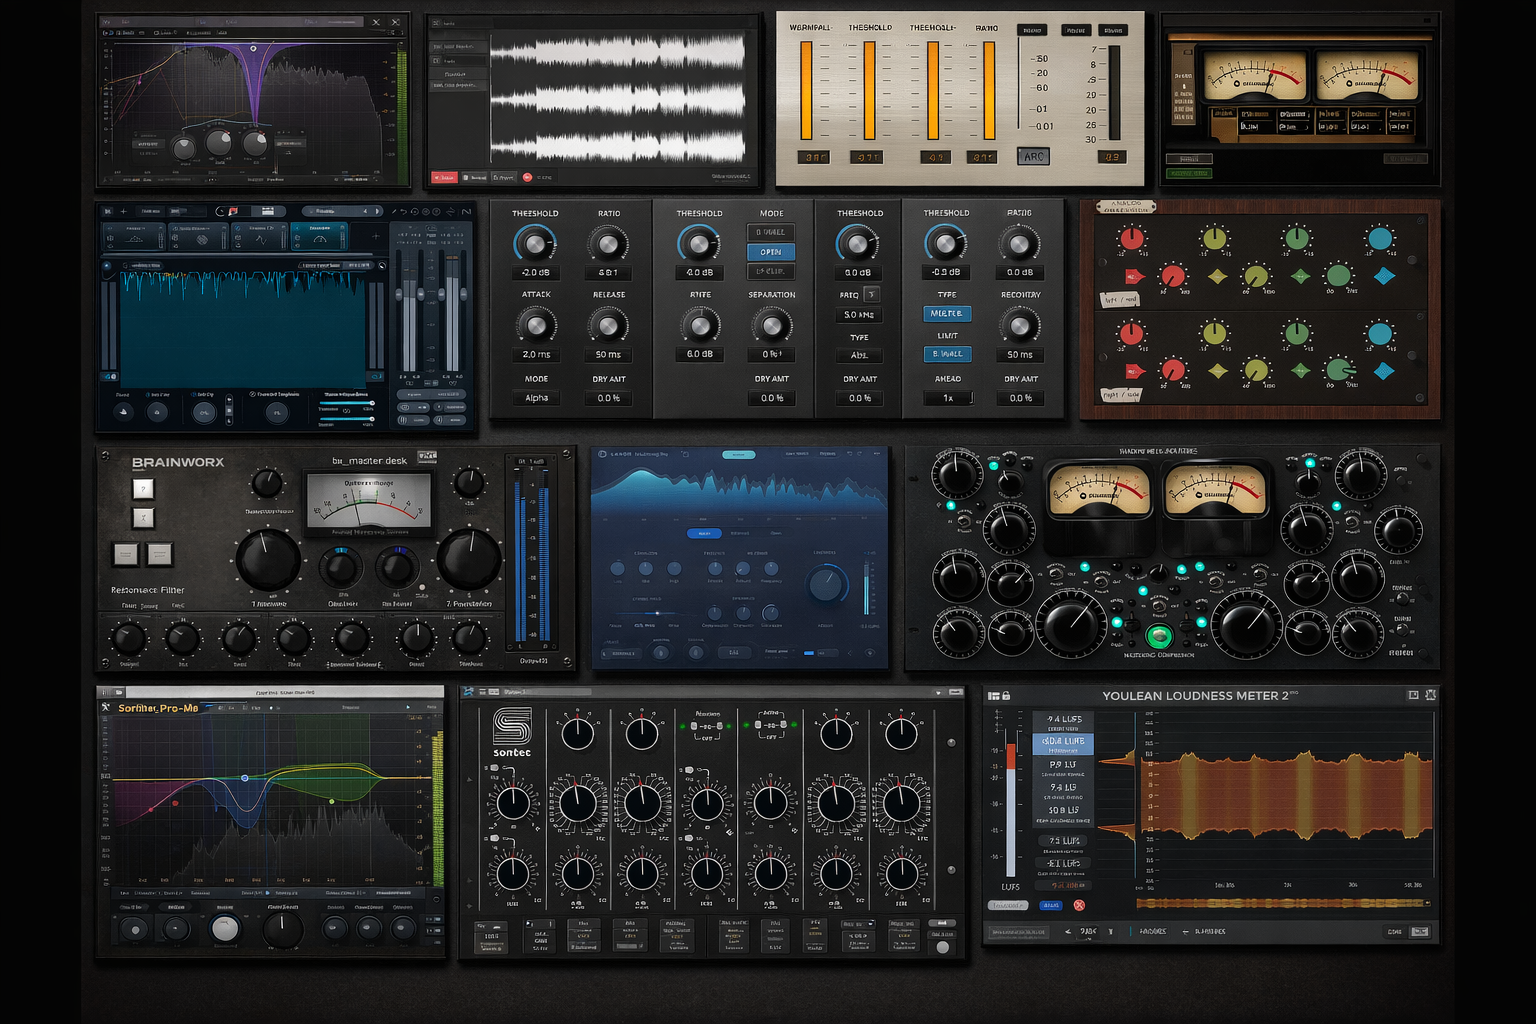Select the OPEN mode button
Image resolution: width=1536 pixels, height=1024 pixels.
pyautogui.click(x=770, y=252)
